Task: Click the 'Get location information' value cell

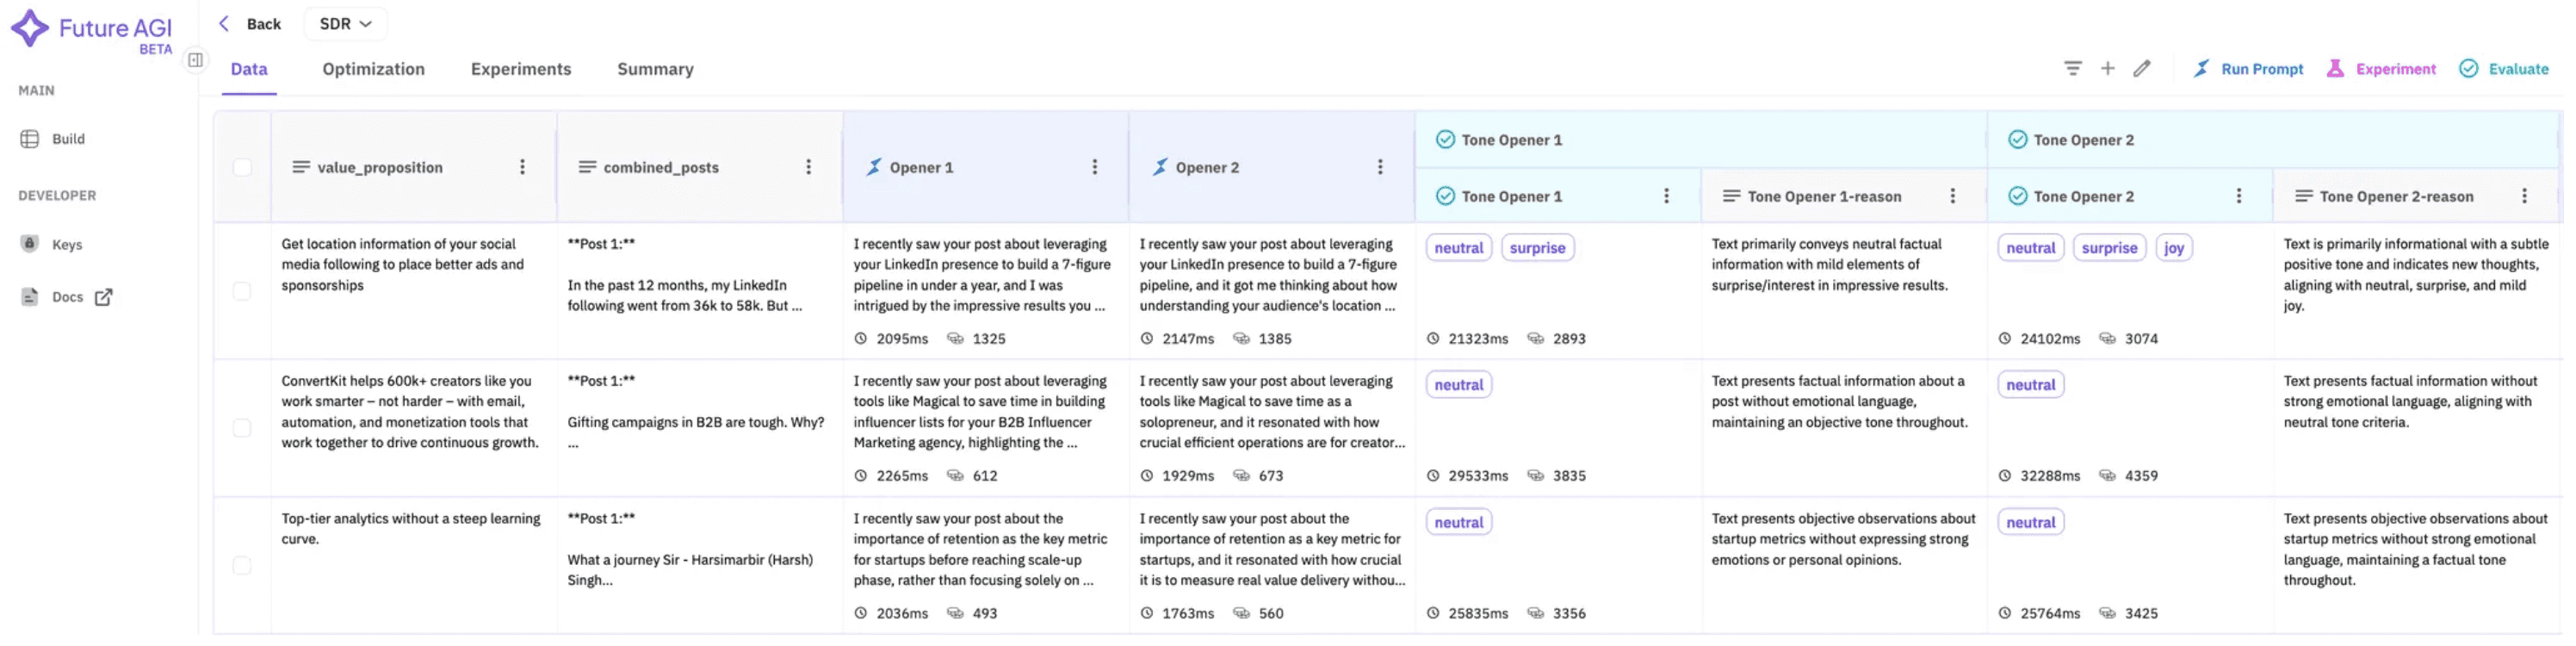Action: tap(413, 291)
